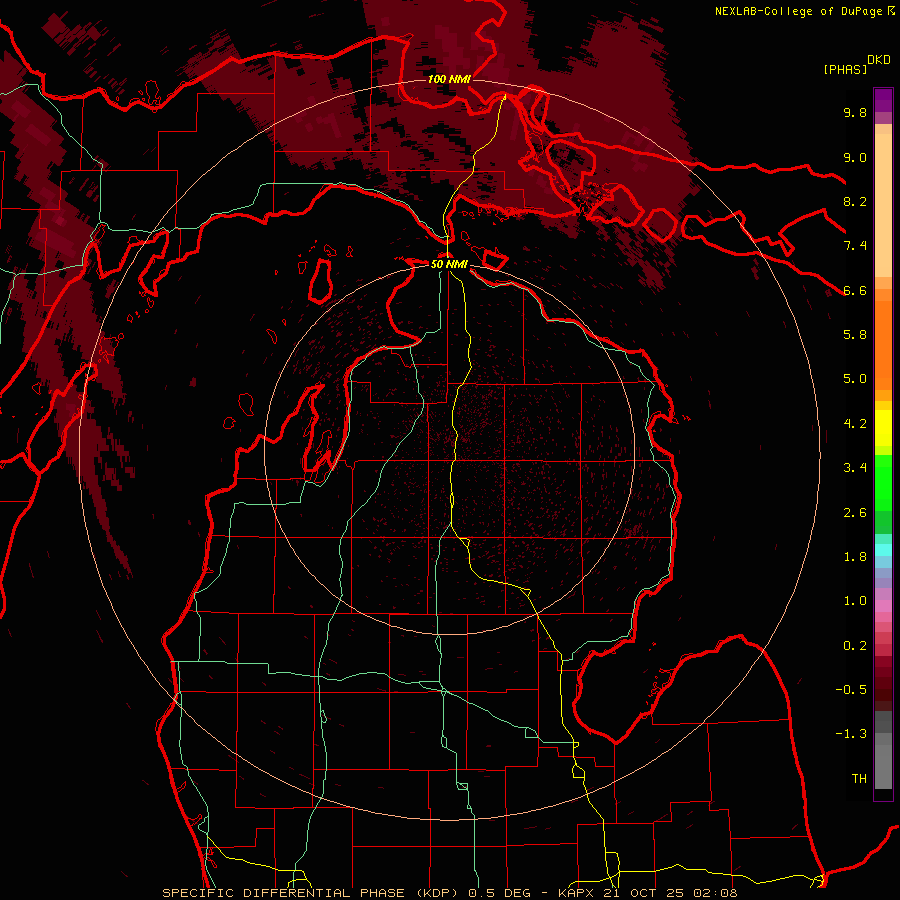Viewport: 900px width, 900px height.
Task: Click the -1.3 value on the color scale
Action: tap(851, 734)
